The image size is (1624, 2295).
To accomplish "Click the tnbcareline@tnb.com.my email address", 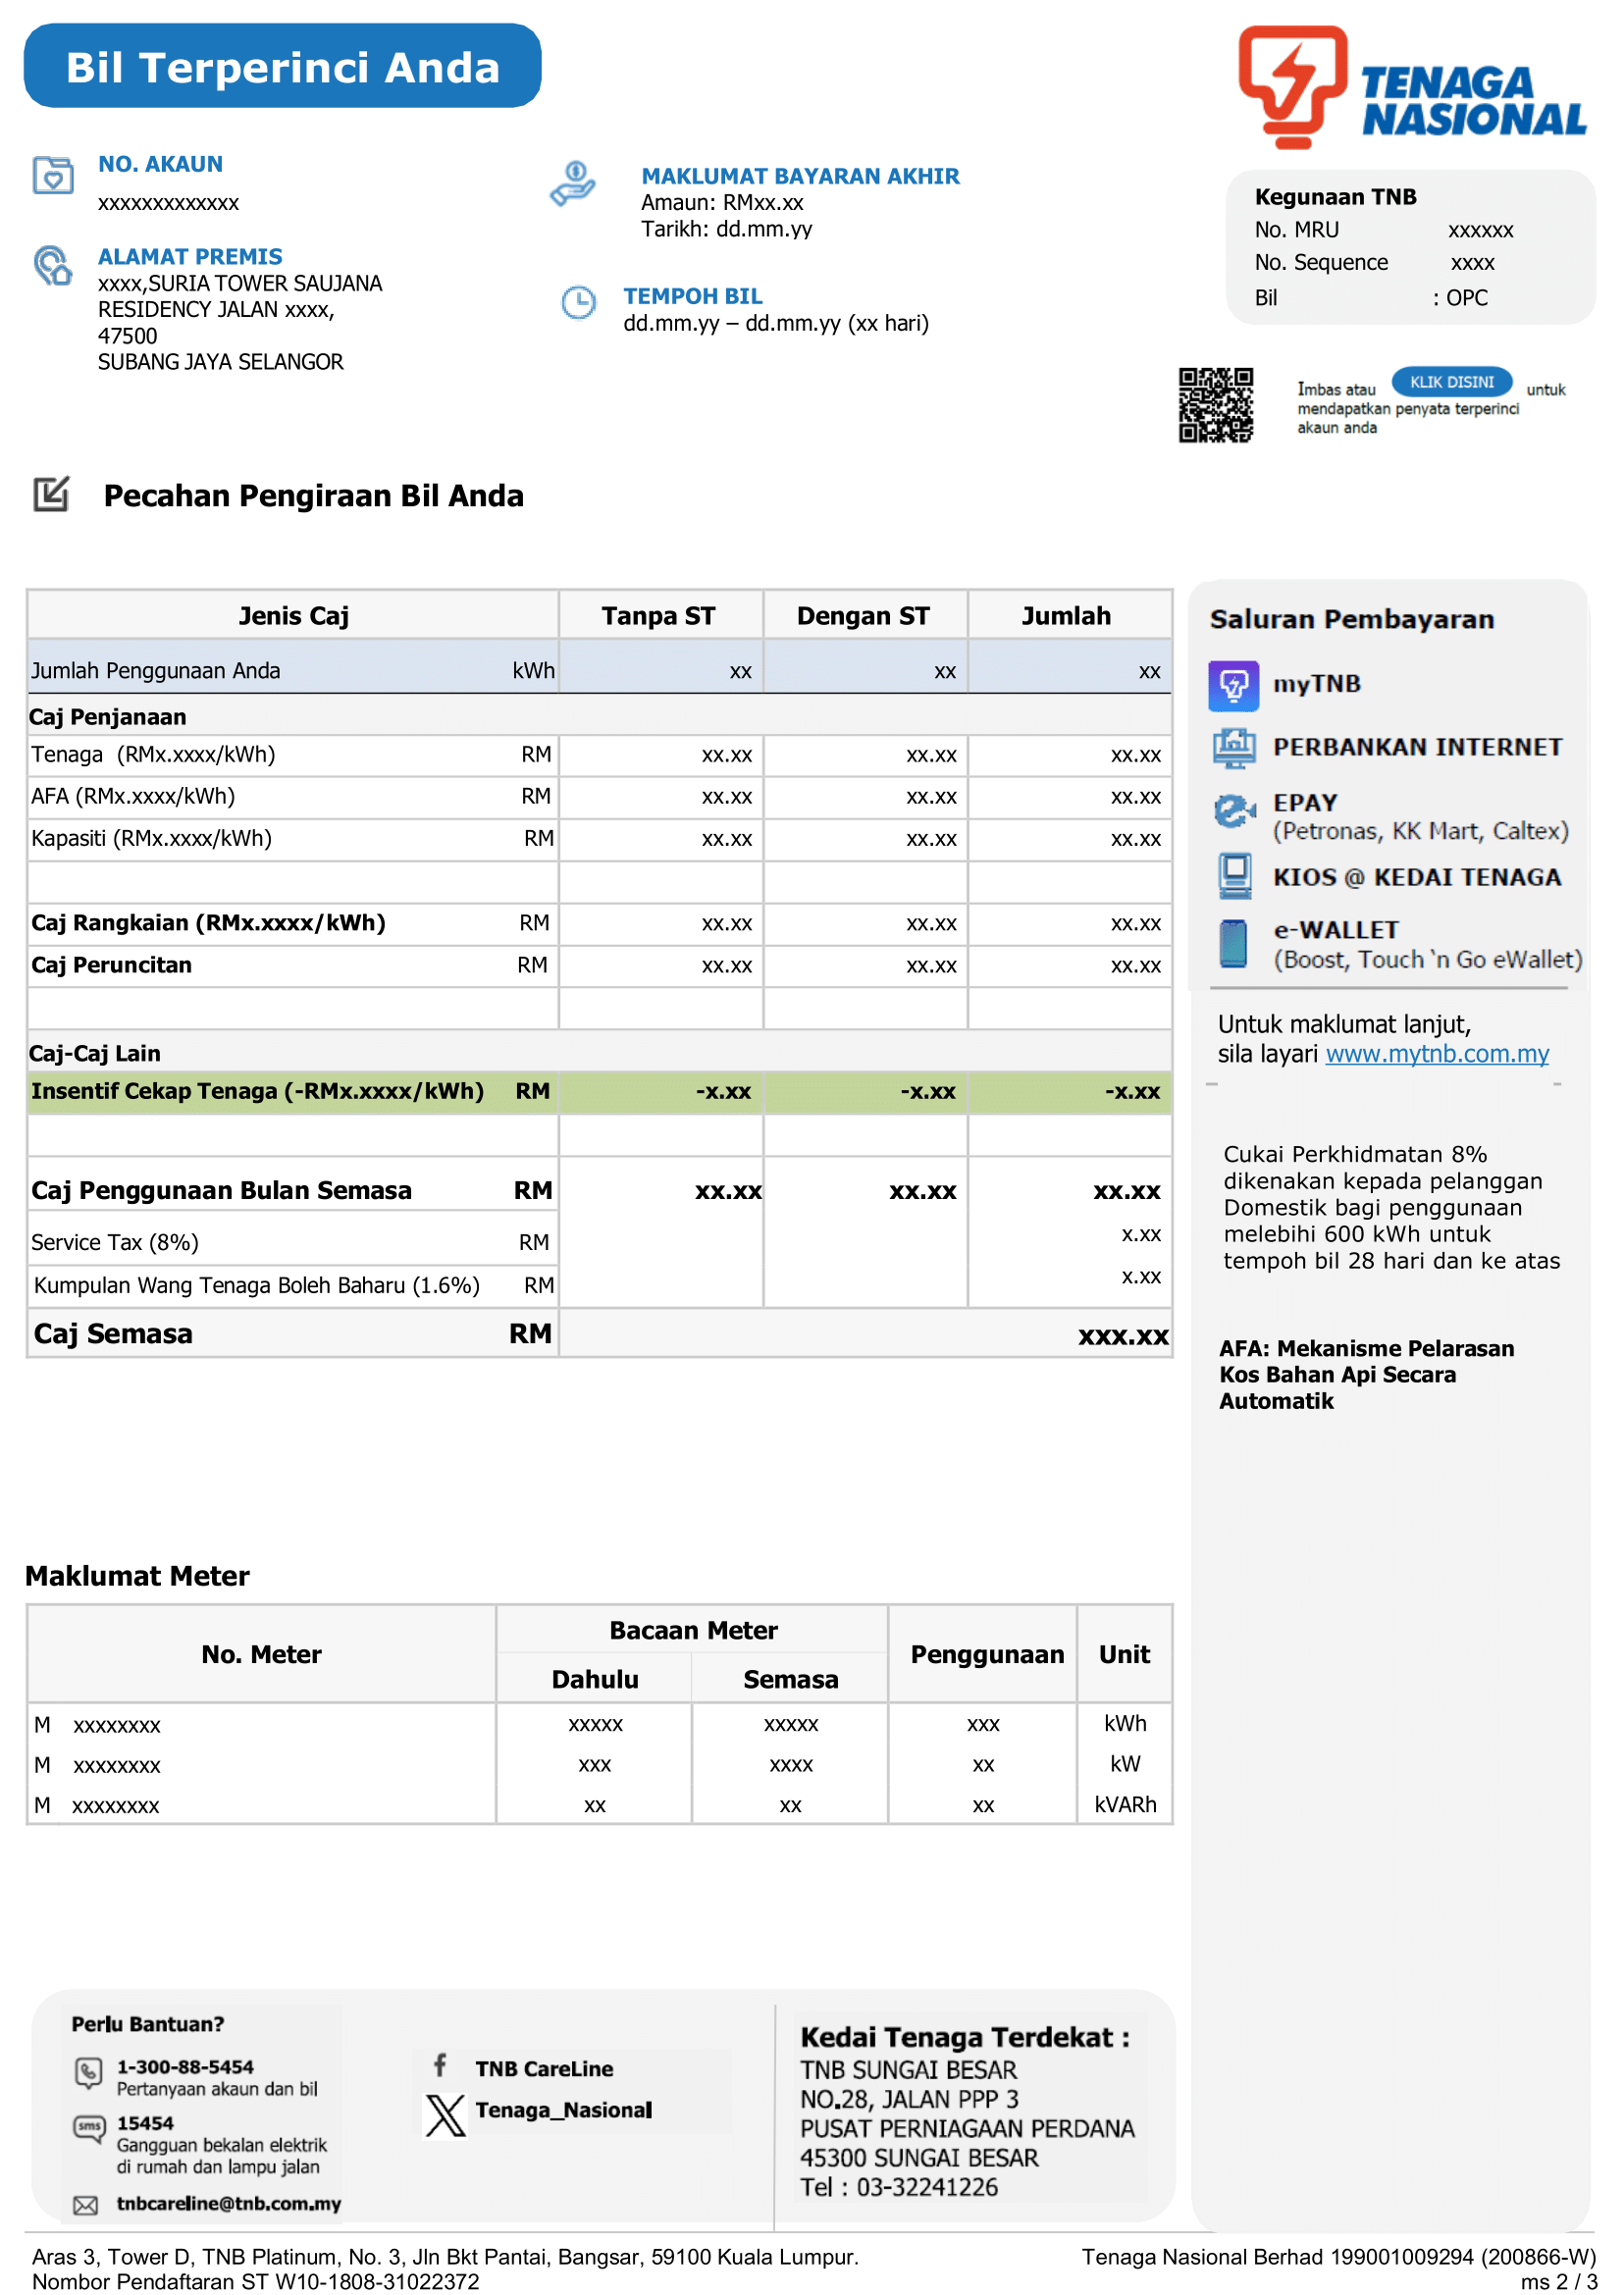I will point(228,2204).
